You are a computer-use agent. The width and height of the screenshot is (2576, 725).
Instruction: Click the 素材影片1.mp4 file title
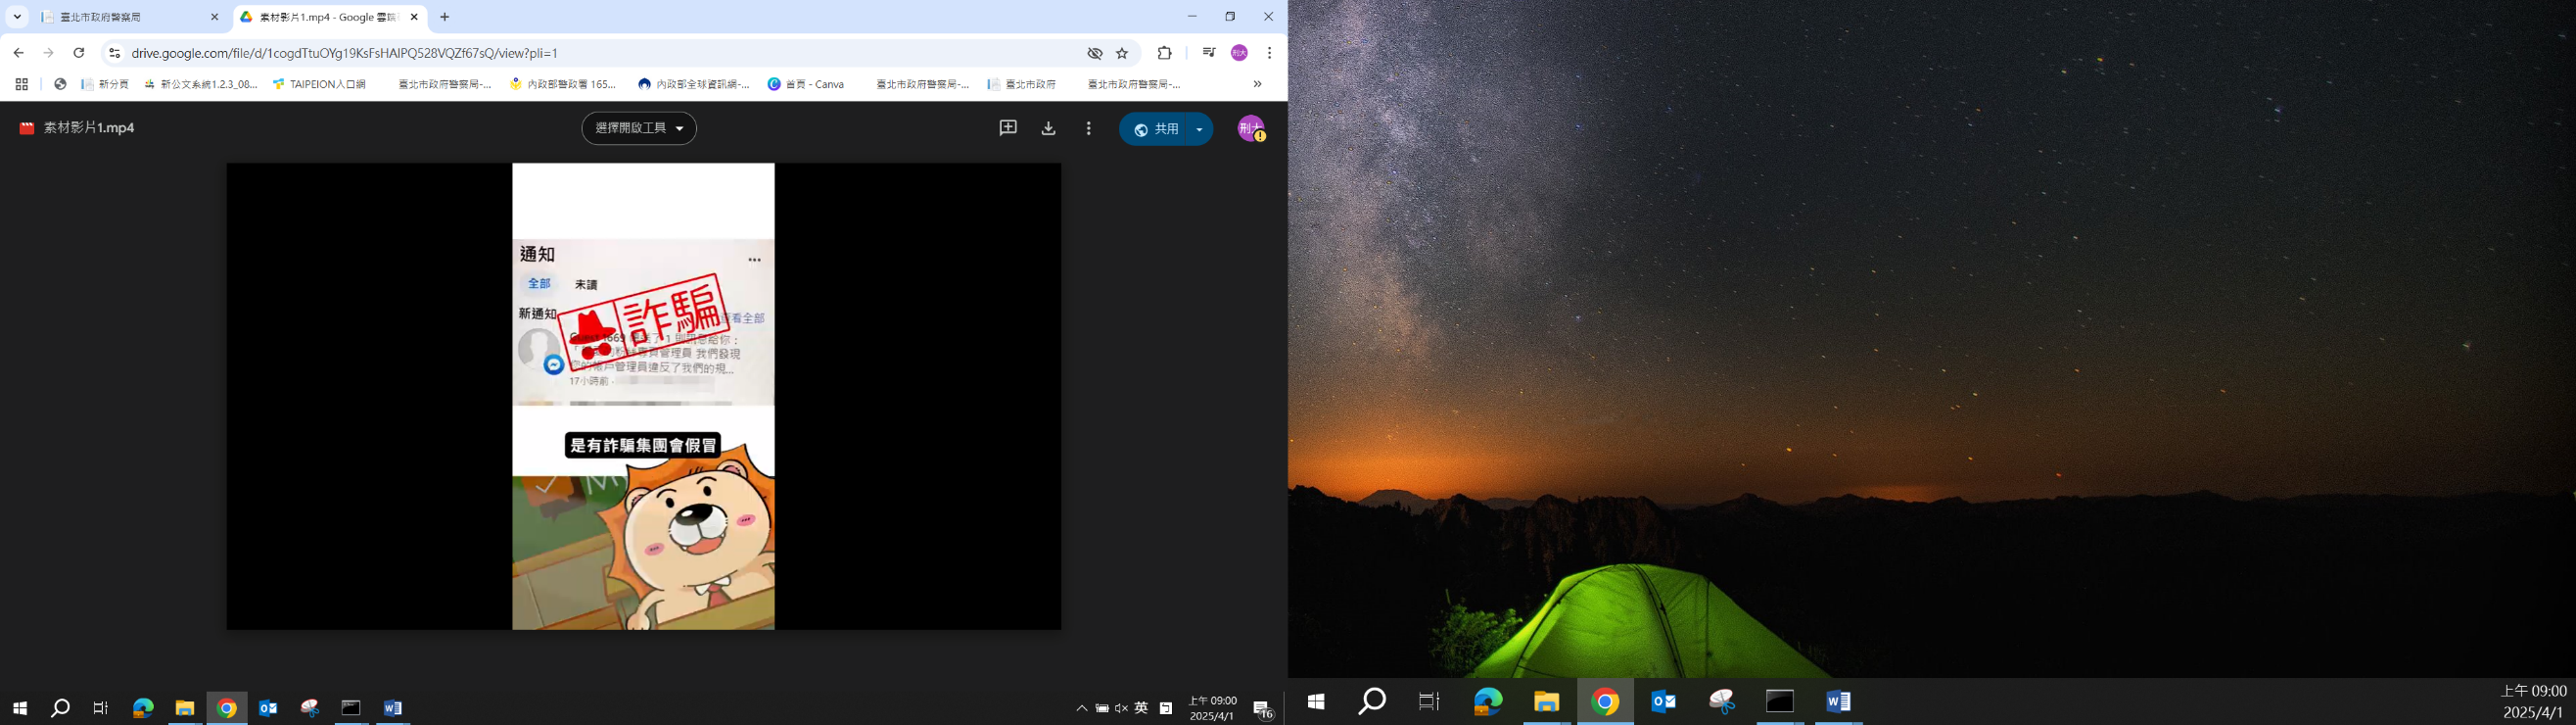click(89, 128)
